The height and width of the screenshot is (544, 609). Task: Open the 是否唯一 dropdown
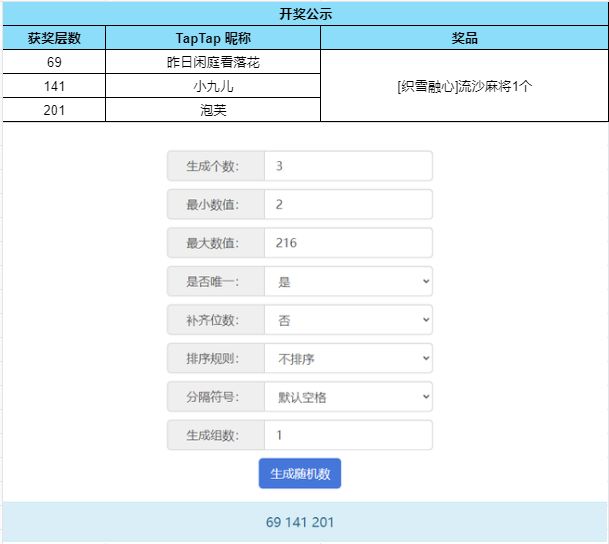coord(348,282)
